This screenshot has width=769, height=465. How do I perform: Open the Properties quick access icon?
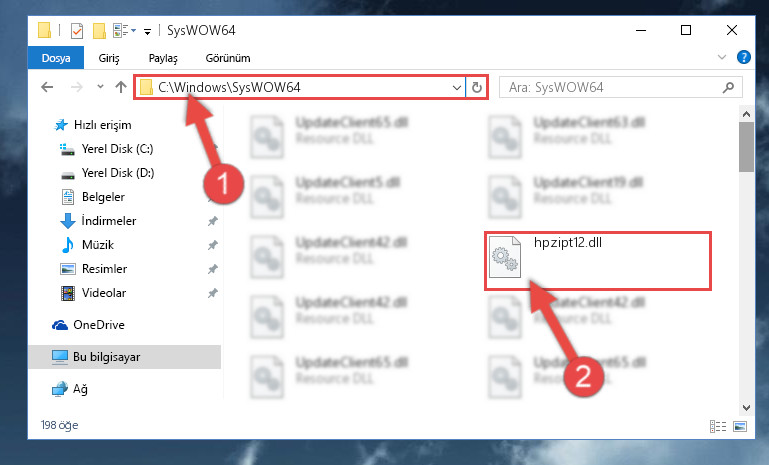click(77, 30)
